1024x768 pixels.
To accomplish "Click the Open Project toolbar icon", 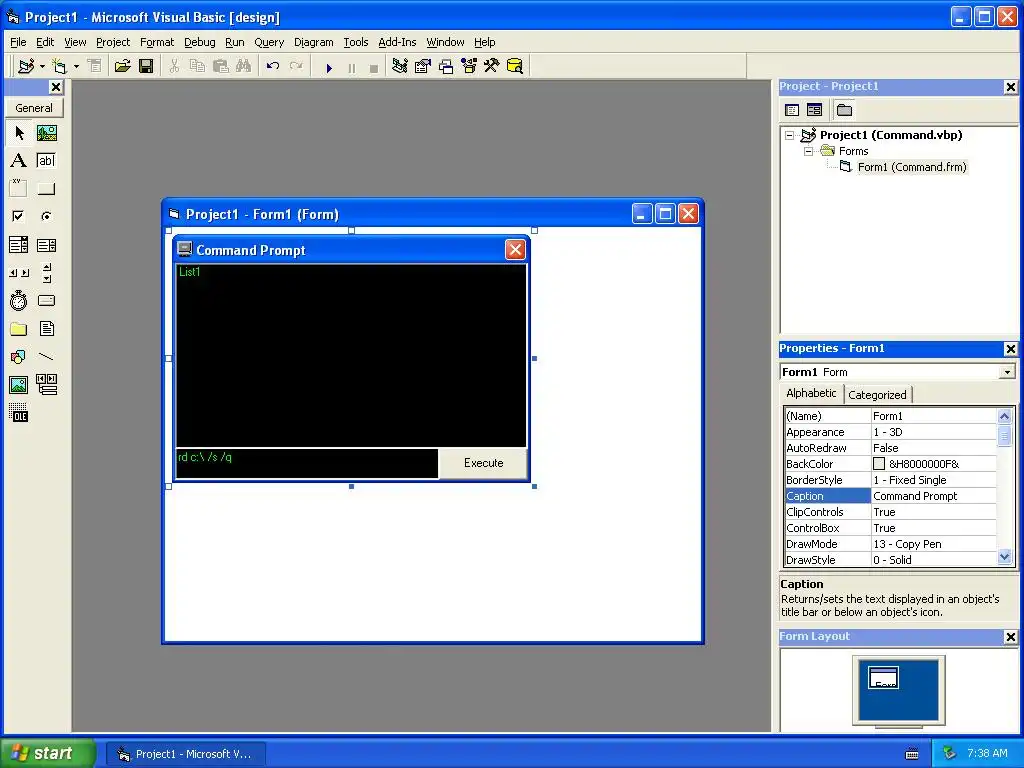I will pyautogui.click(x=122, y=66).
